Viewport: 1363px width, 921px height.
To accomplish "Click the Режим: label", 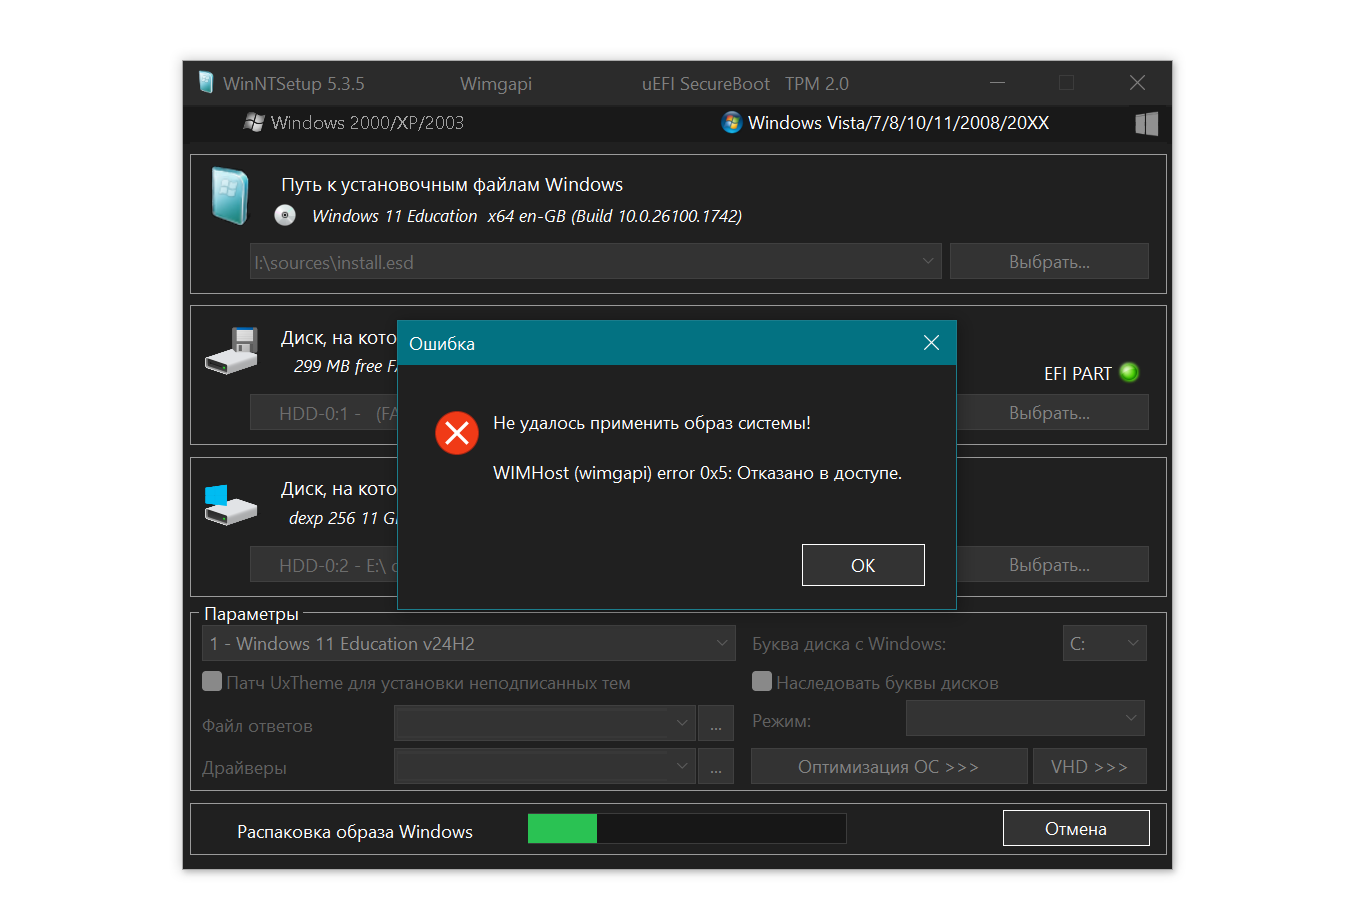I will [781, 721].
